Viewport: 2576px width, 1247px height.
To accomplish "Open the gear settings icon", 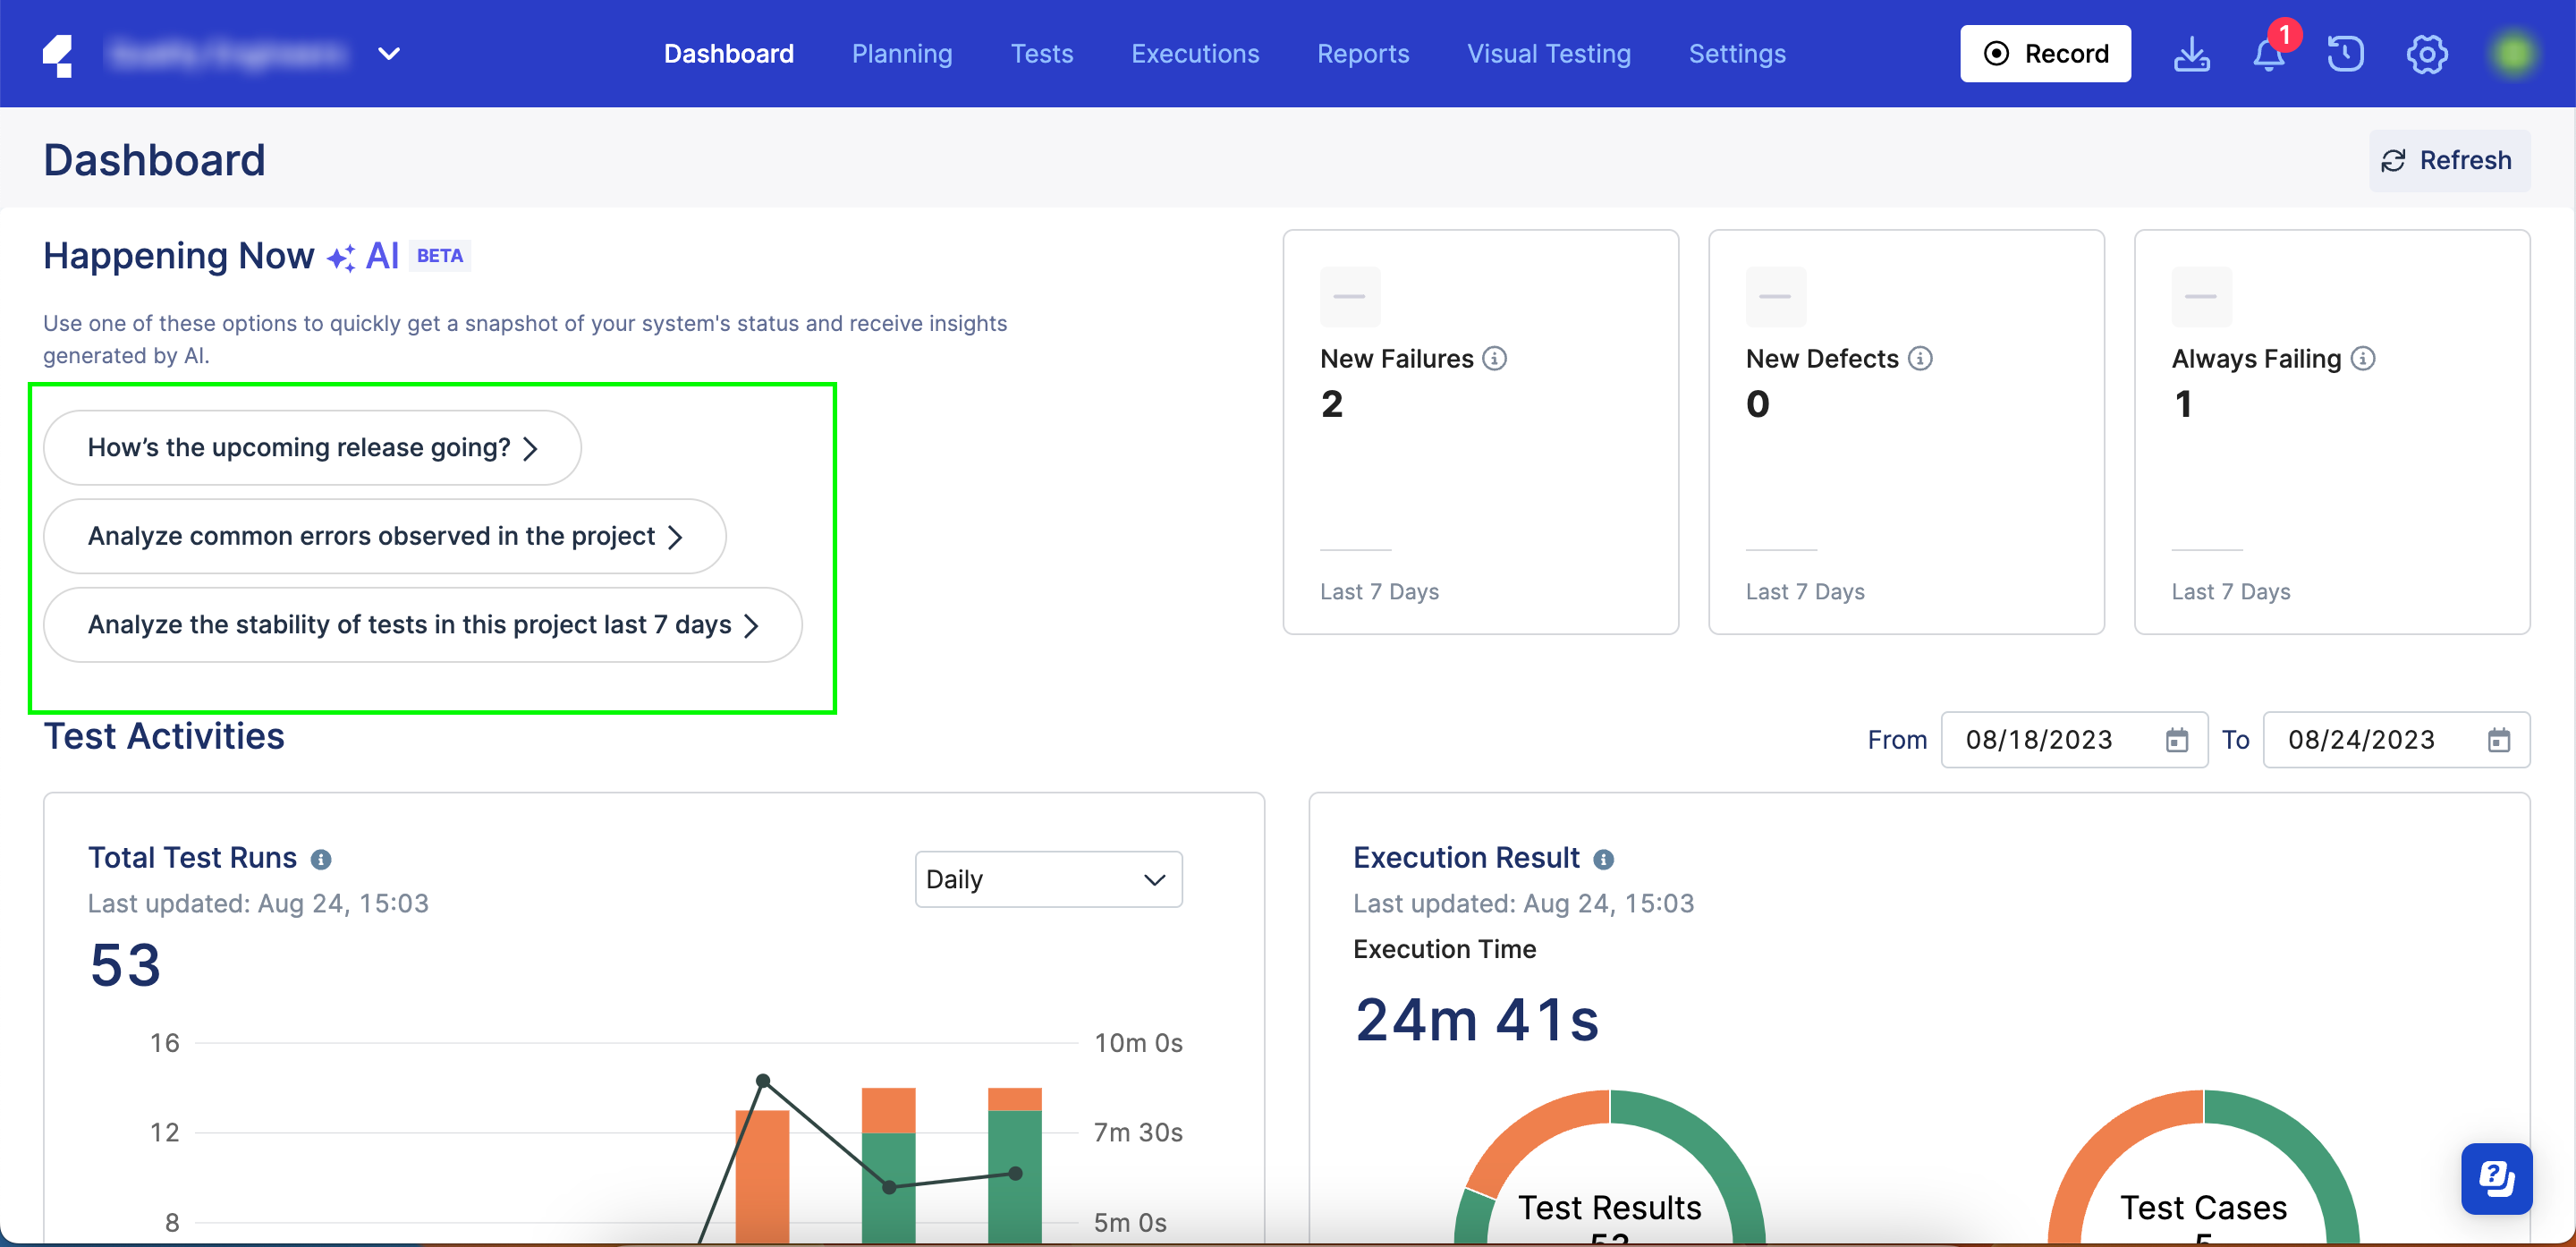I will point(2426,54).
